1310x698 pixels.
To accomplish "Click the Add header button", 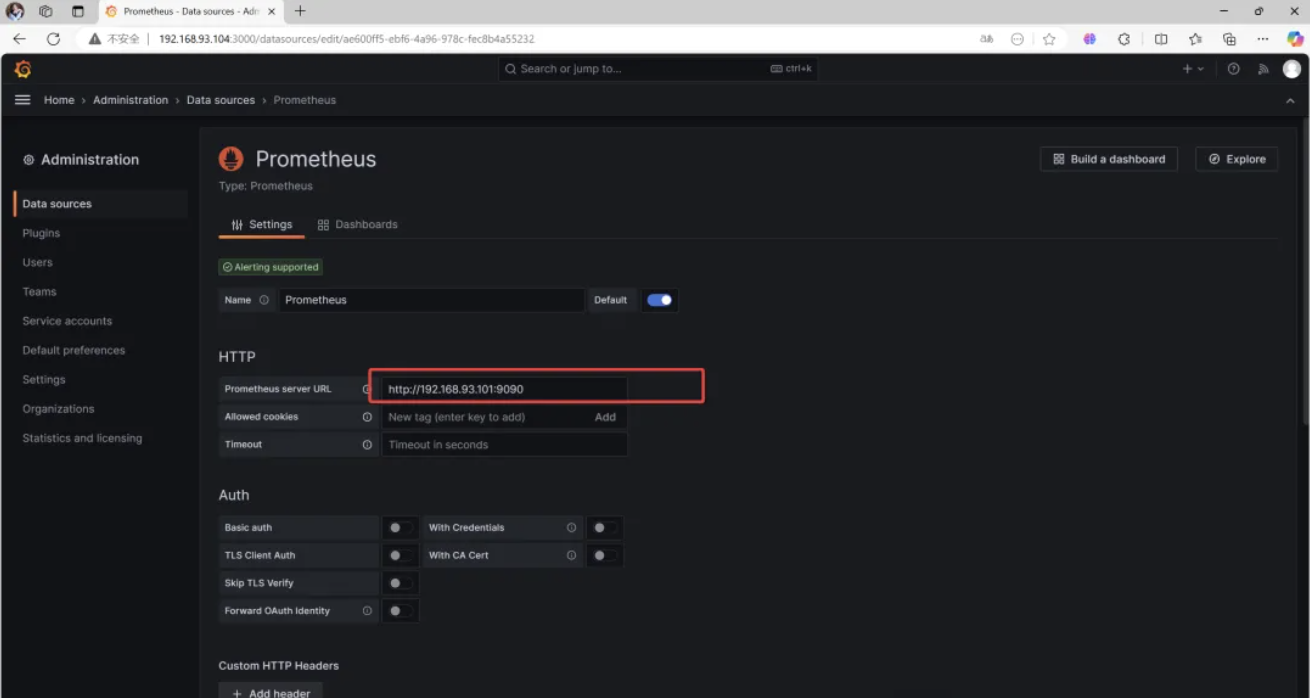I will point(270,692).
